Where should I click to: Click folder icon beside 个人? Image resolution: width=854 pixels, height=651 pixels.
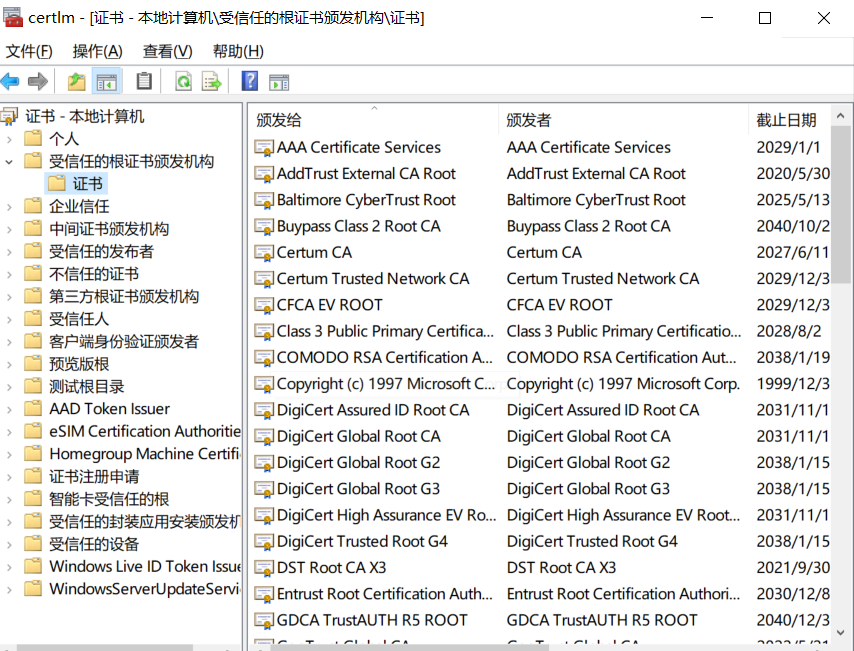click(33, 138)
